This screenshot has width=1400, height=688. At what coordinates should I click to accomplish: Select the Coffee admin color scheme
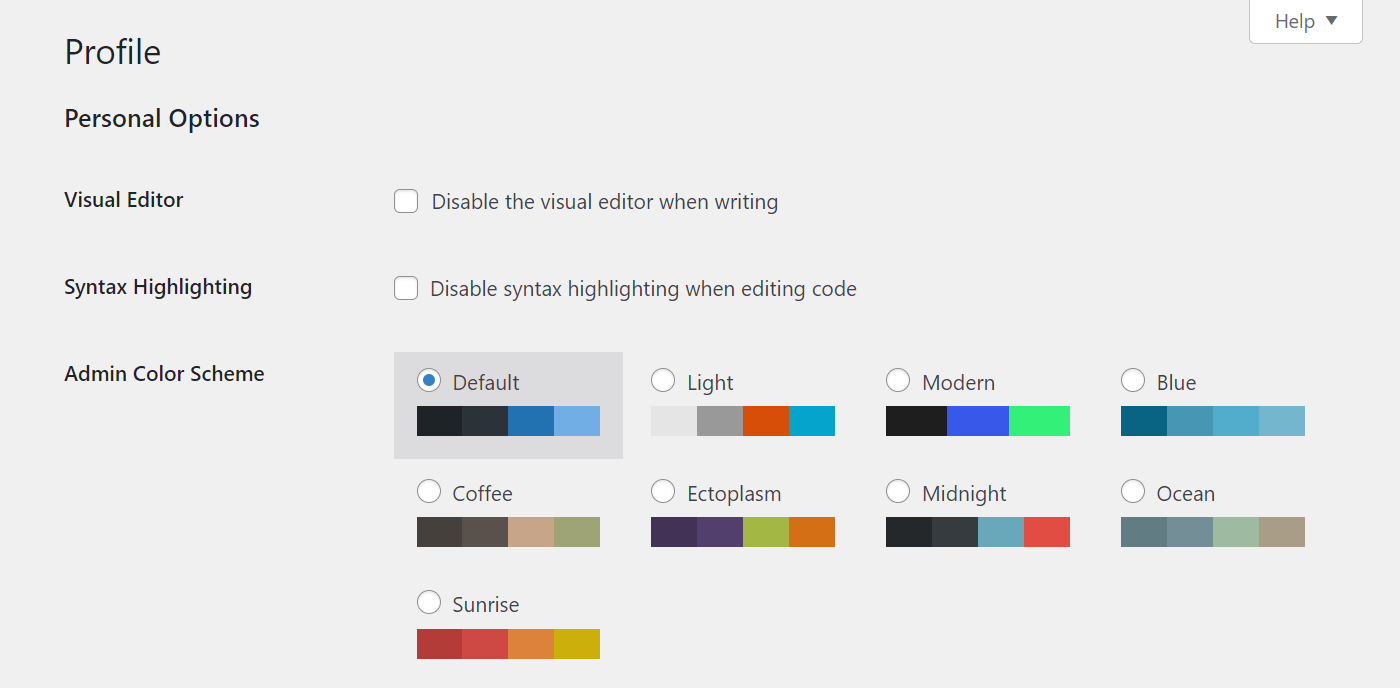(429, 491)
